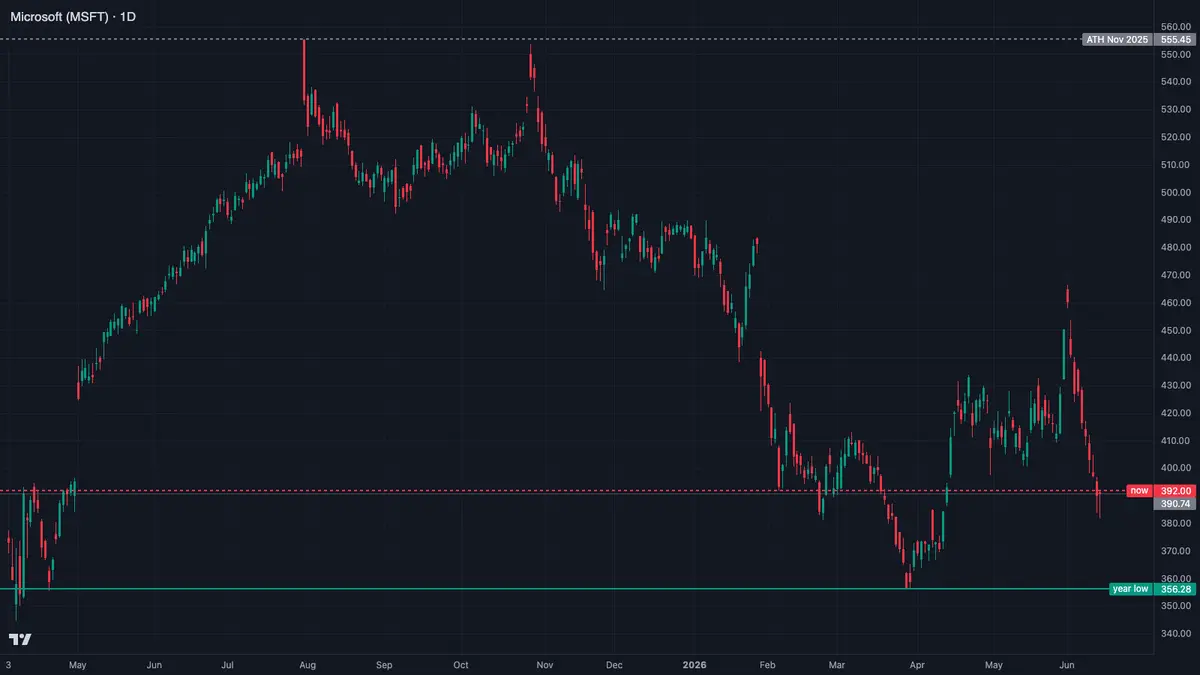Select the ATH Nov 2025 label

(1118, 39)
